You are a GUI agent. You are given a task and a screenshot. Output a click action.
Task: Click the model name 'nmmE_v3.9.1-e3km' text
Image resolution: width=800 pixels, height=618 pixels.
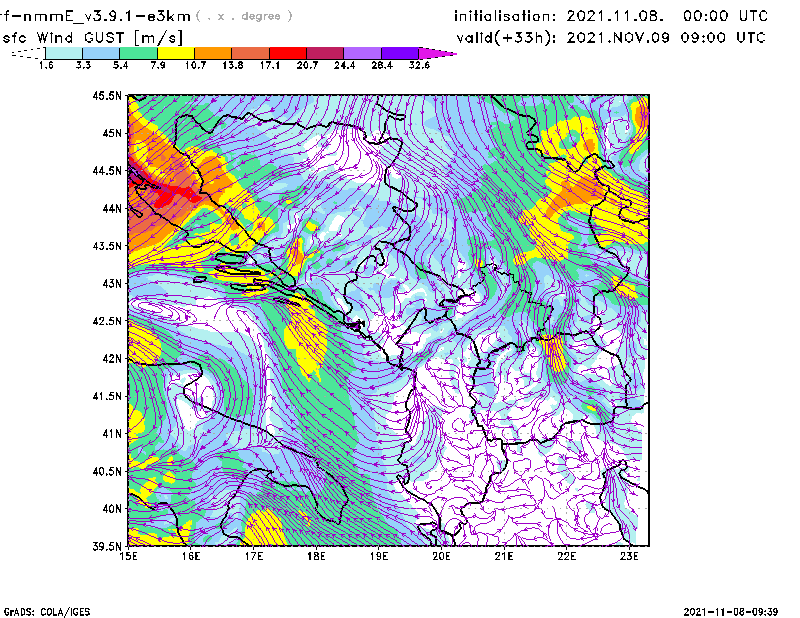[x=107, y=16]
